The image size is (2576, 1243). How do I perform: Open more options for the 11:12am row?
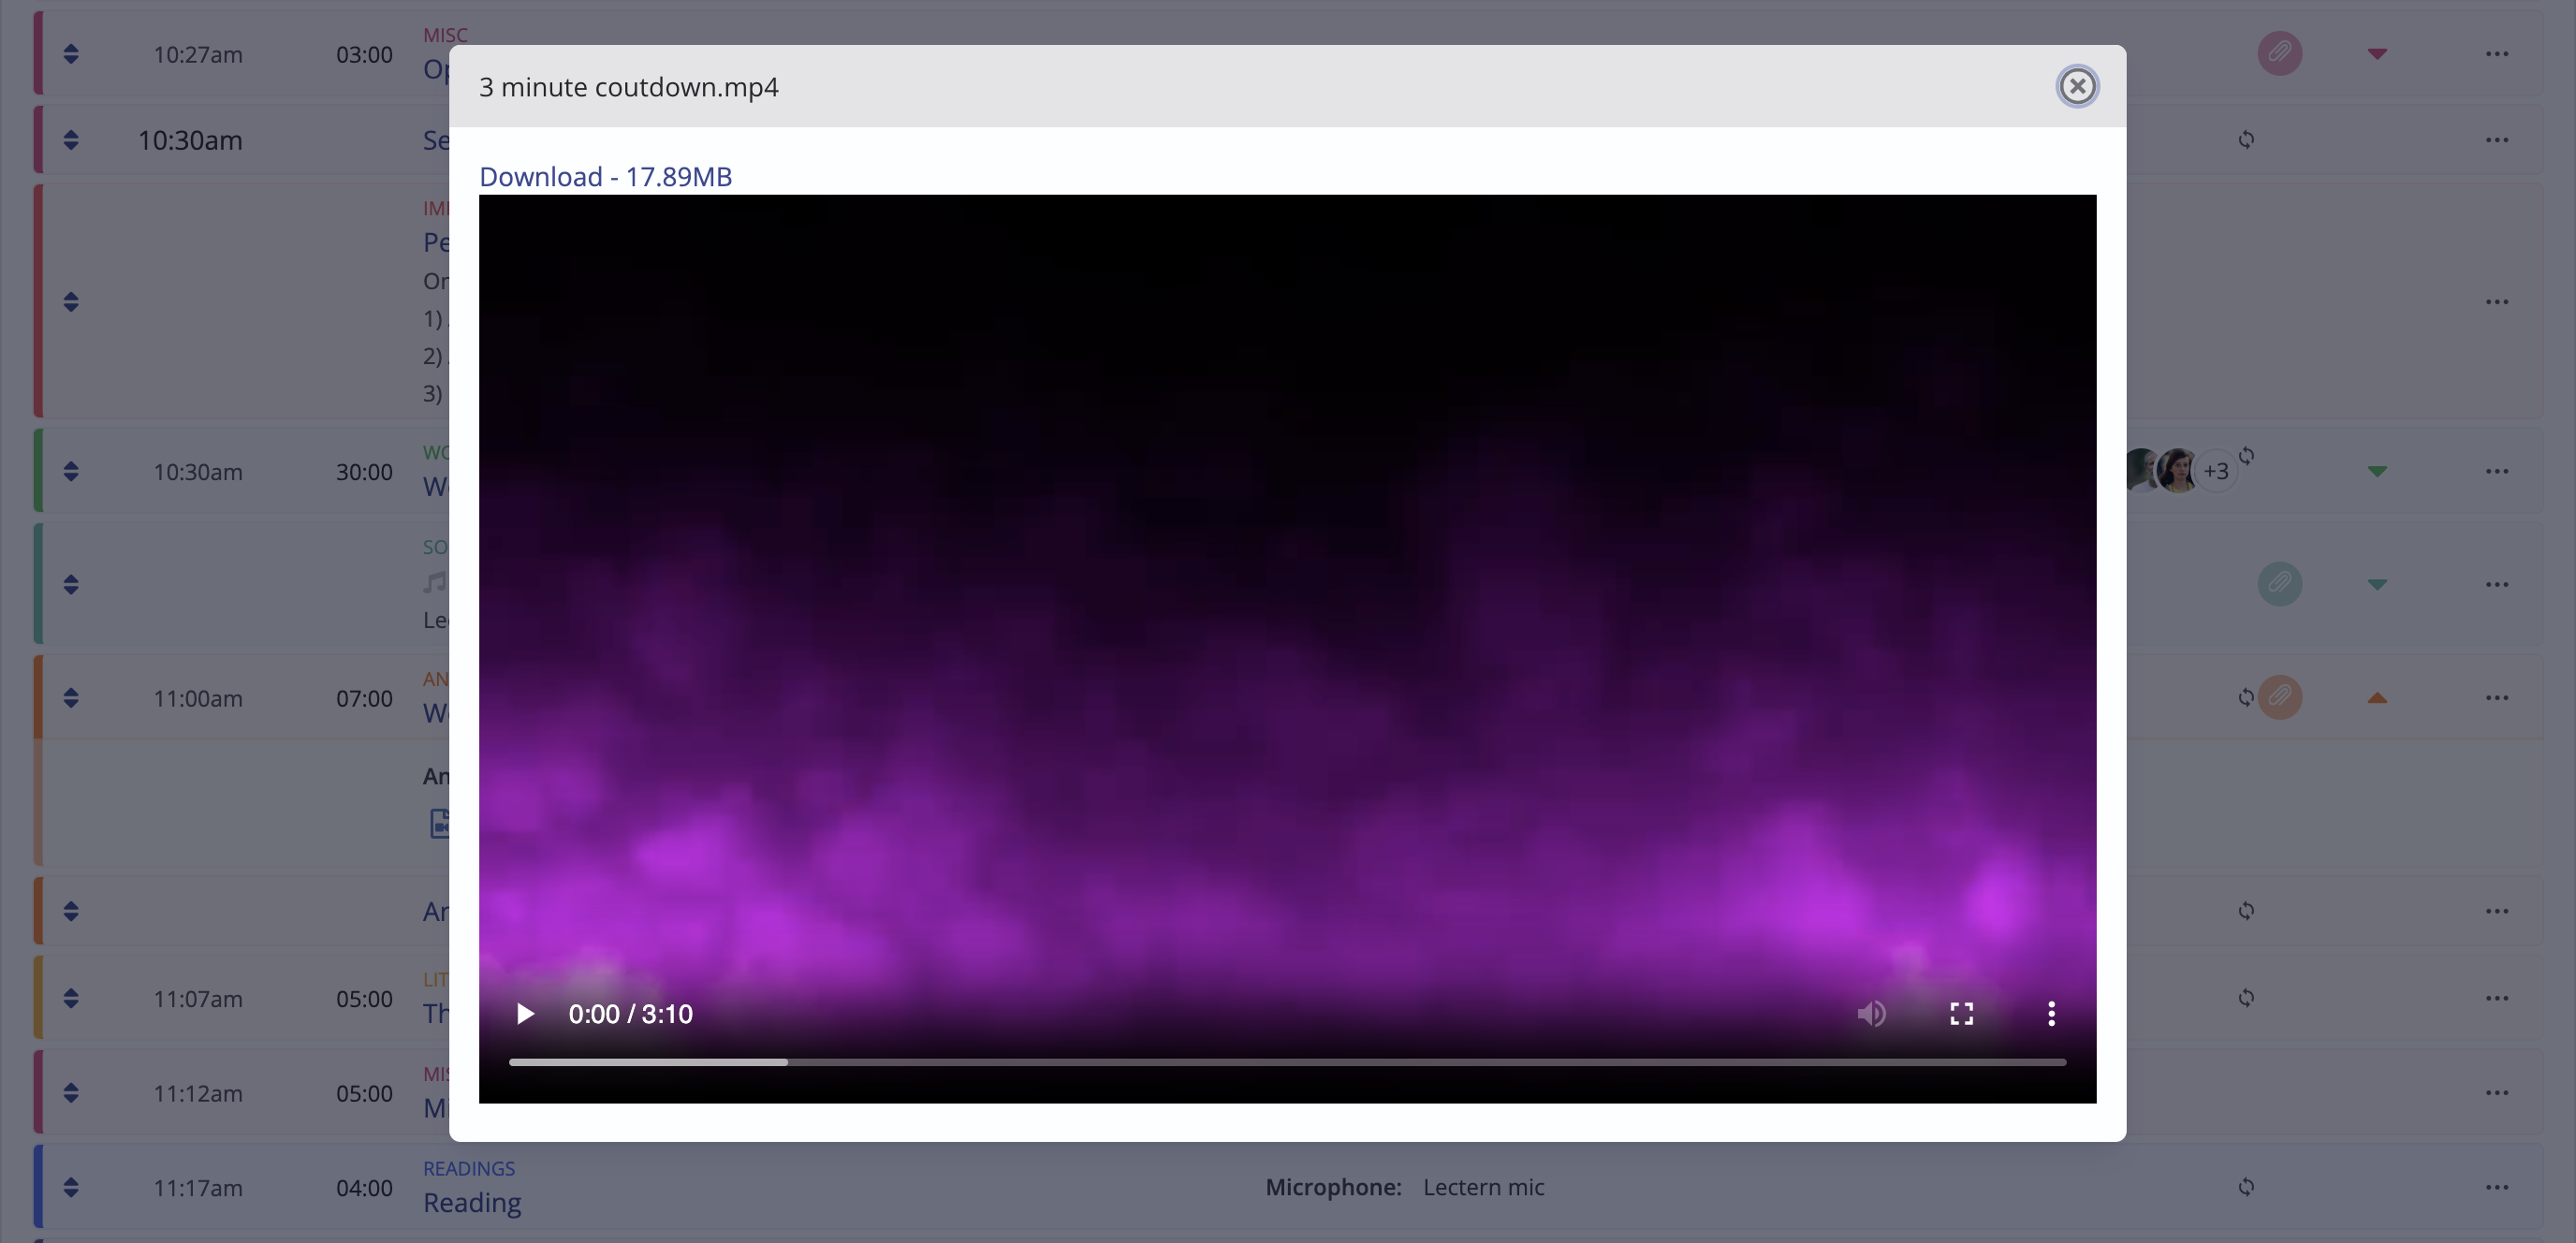[2497, 1093]
